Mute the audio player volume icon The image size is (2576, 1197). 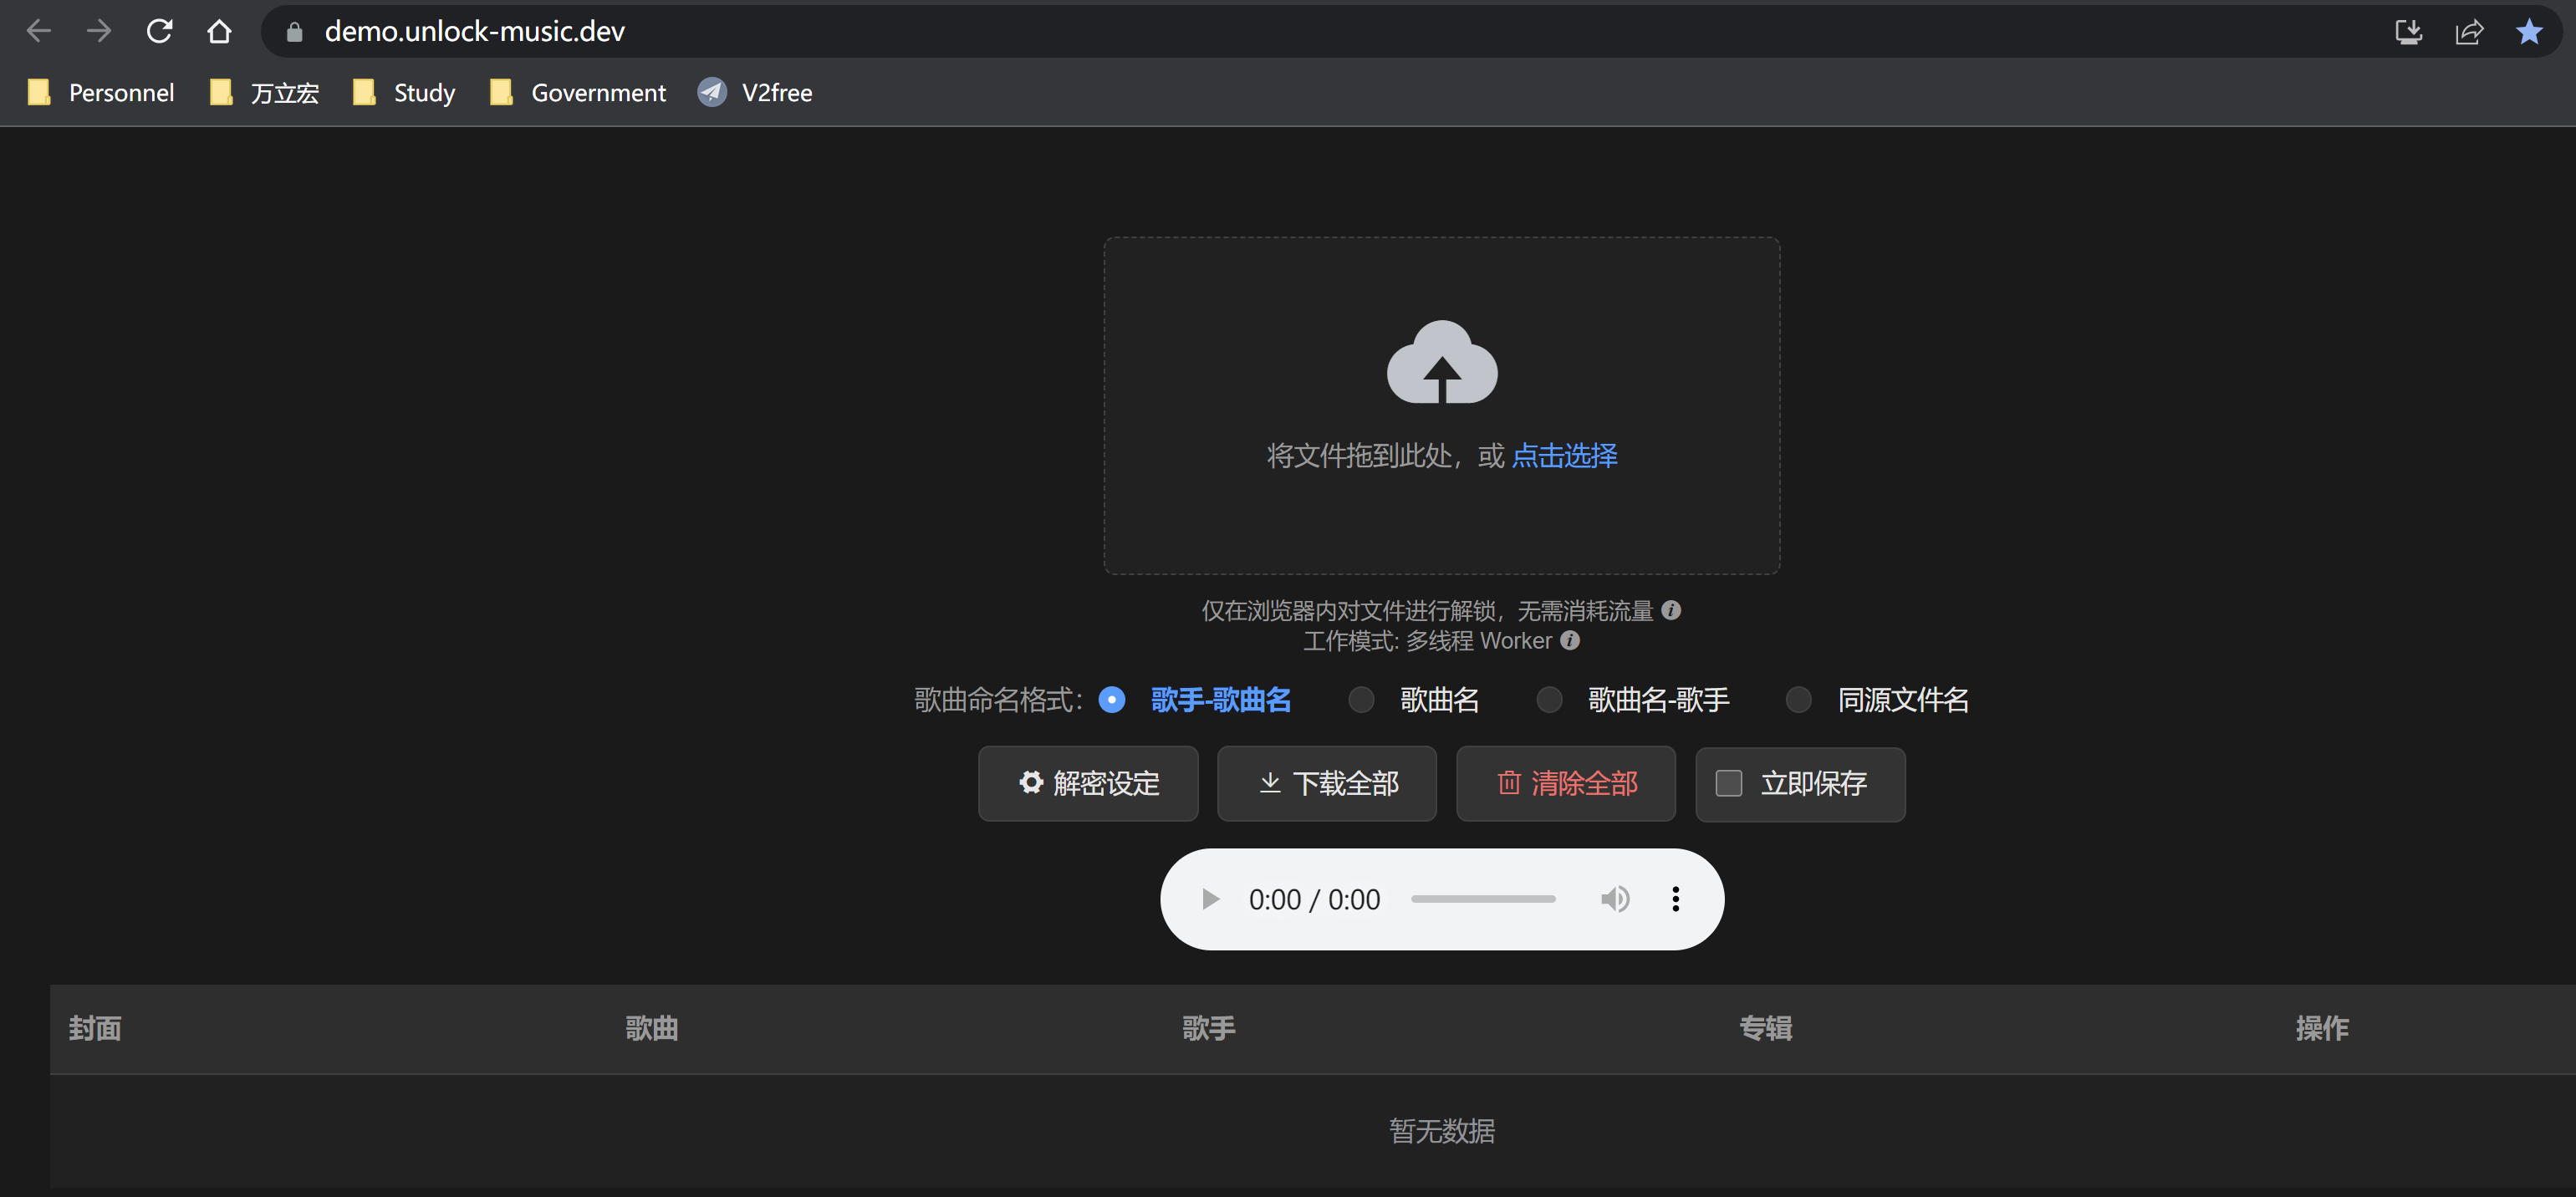click(x=1614, y=899)
